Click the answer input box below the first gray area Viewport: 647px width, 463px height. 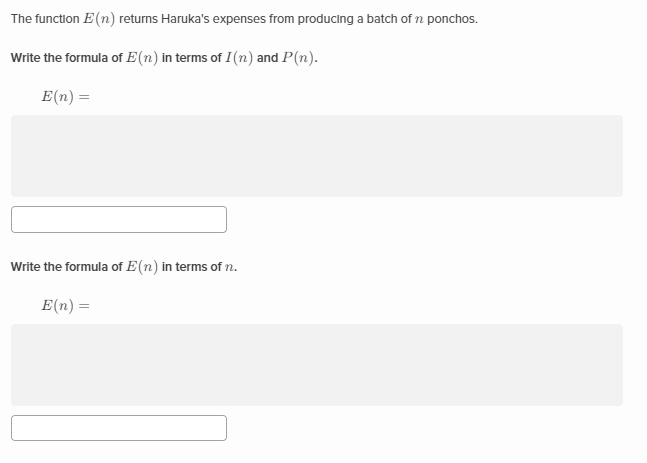[119, 219]
